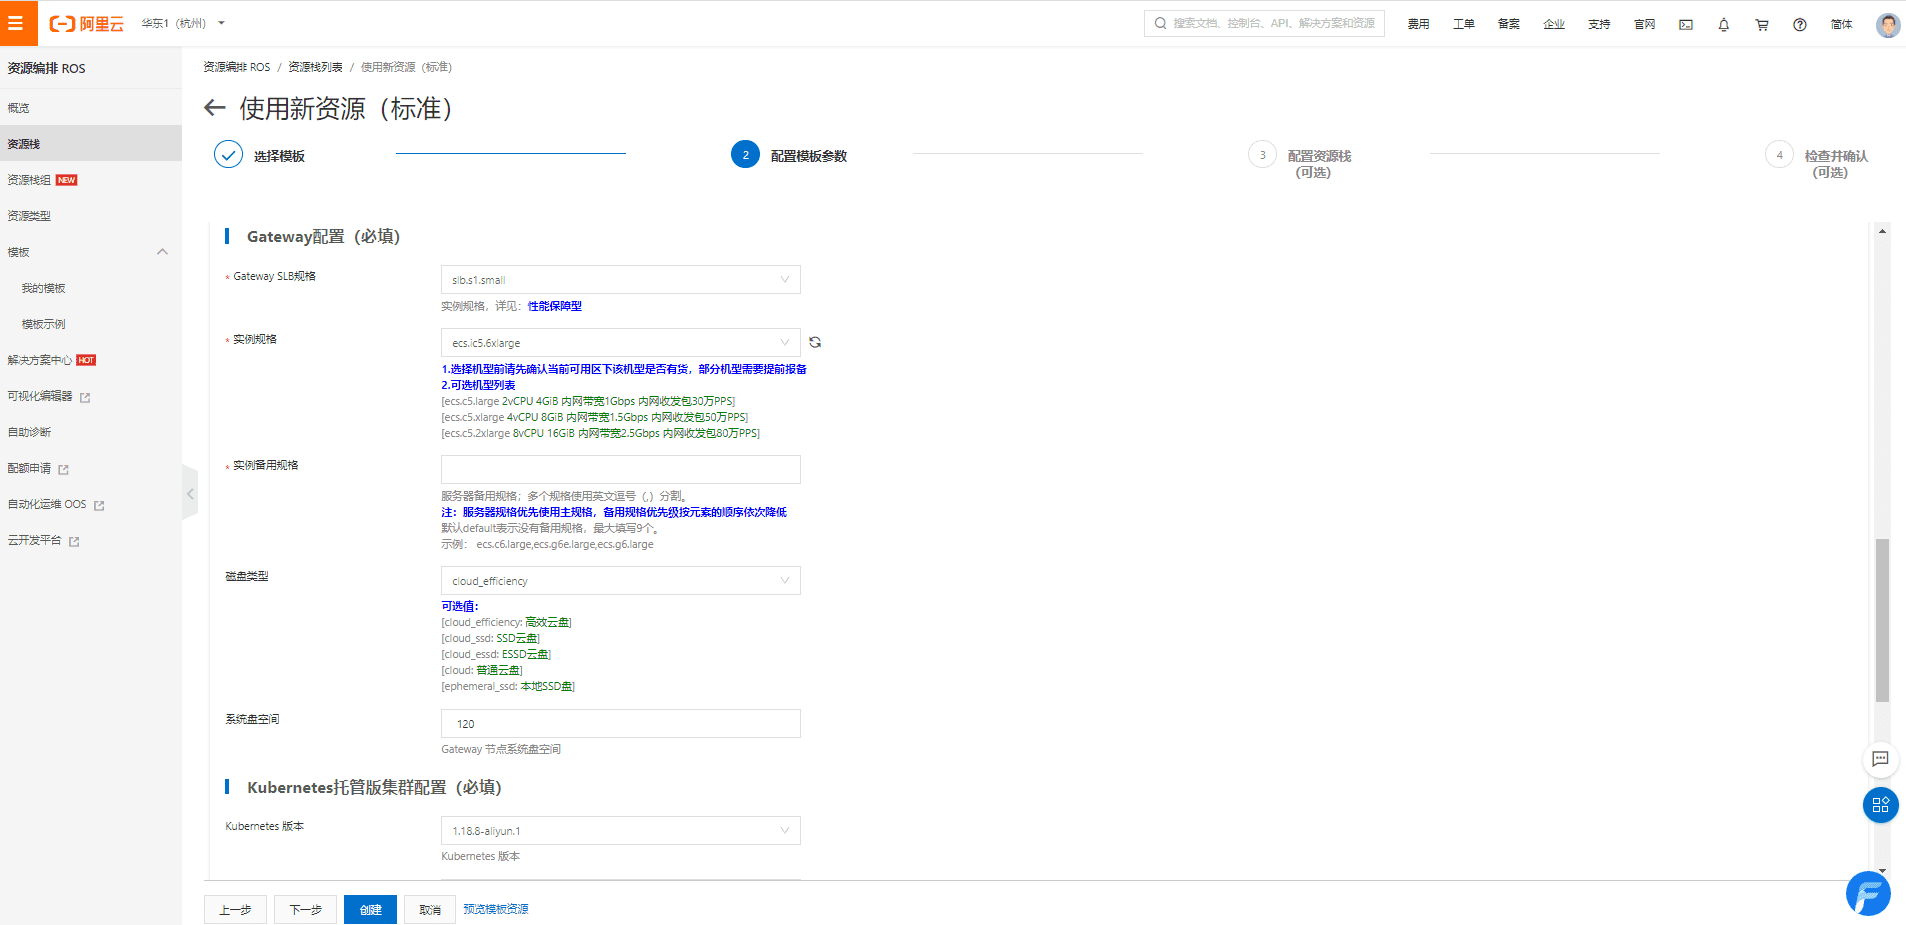Click the blue 创建 button
The width and height of the screenshot is (1906, 925).
tap(370, 909)
